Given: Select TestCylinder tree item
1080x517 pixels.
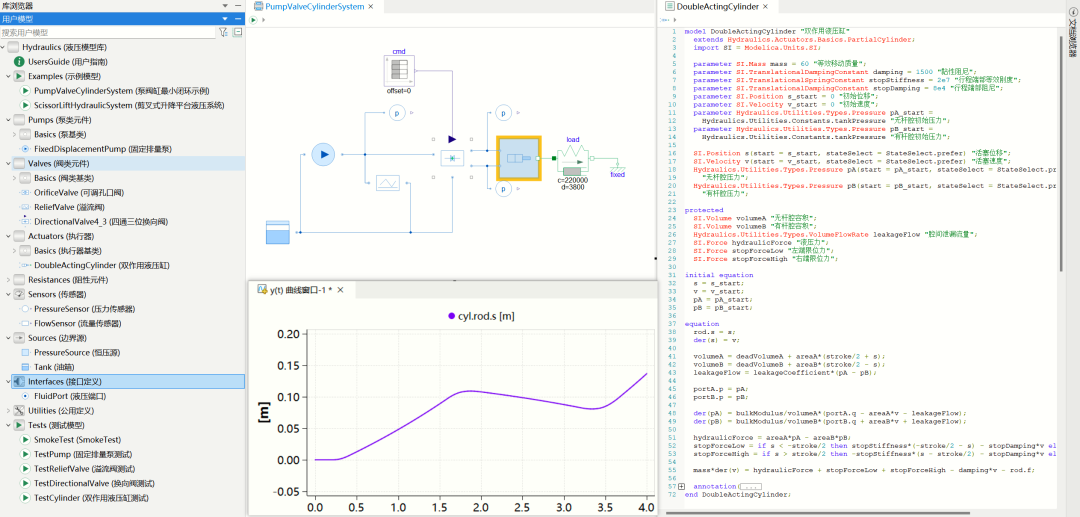Looking at the screenshot, I should click(x=92, y=498).
